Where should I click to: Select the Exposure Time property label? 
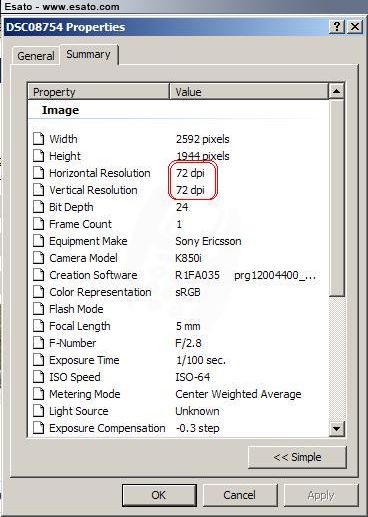coord(84,360)
